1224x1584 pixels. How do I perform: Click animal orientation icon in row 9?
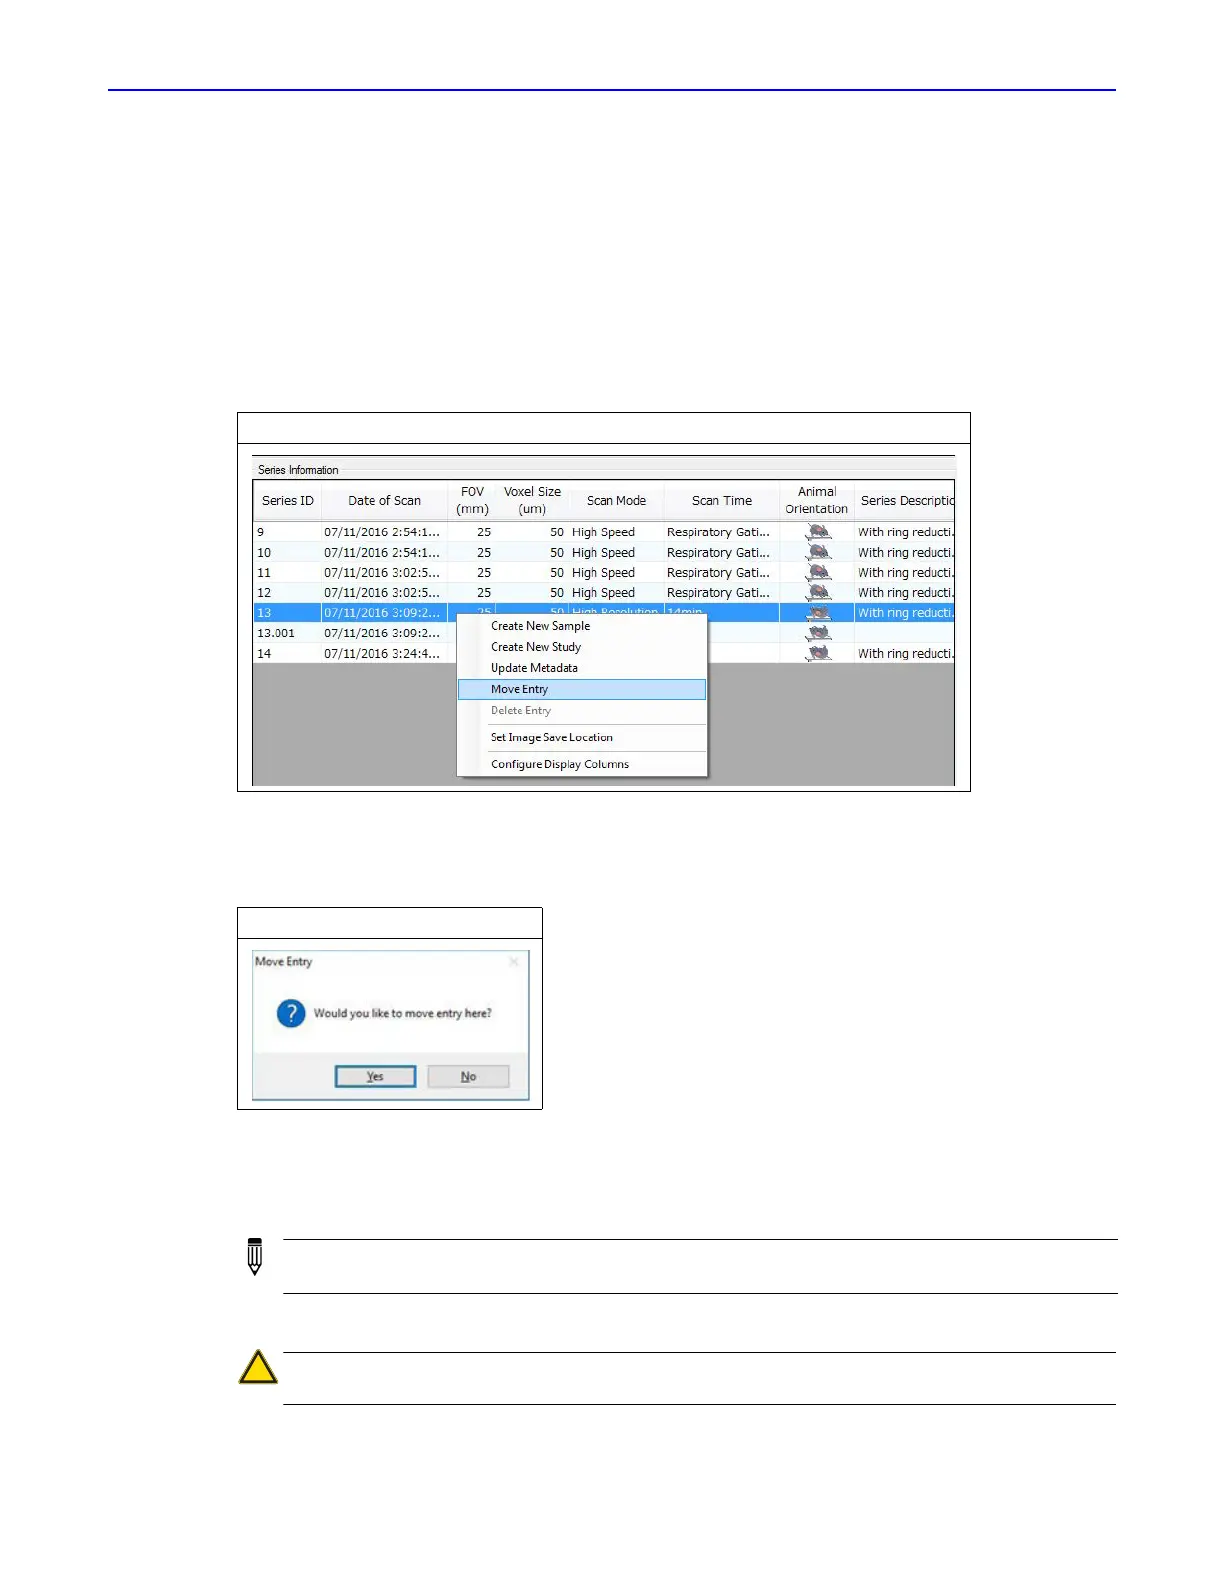coord(819,532)
